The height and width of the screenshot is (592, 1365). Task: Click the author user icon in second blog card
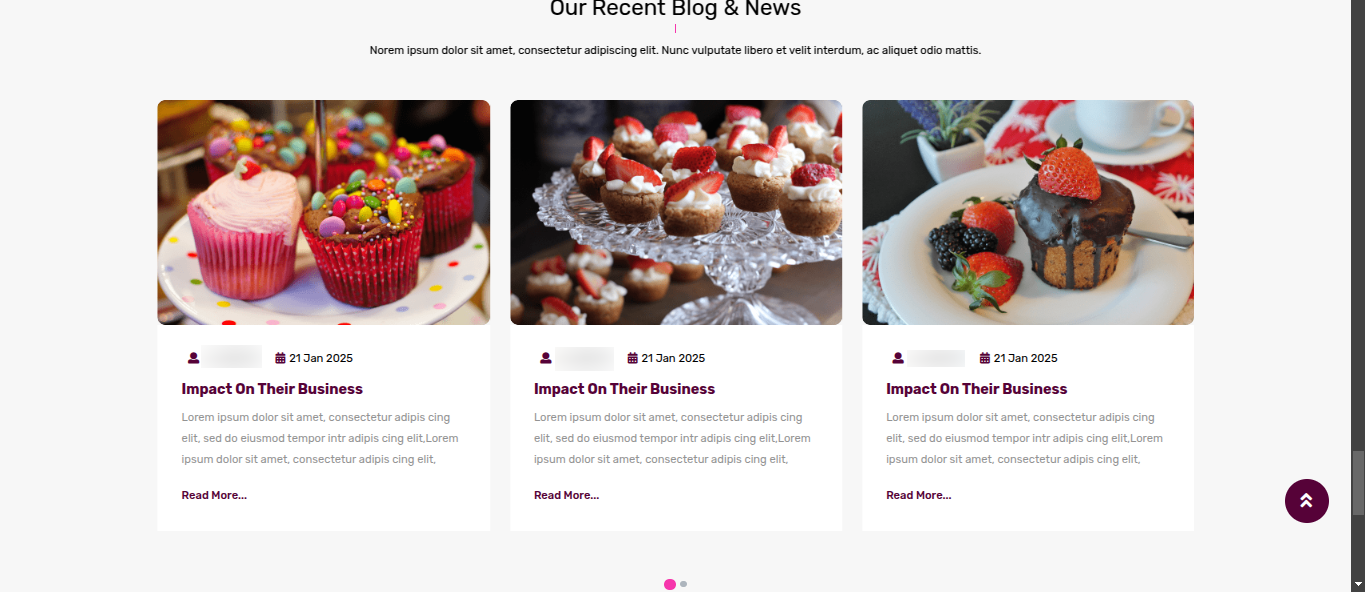pos(546,358)
